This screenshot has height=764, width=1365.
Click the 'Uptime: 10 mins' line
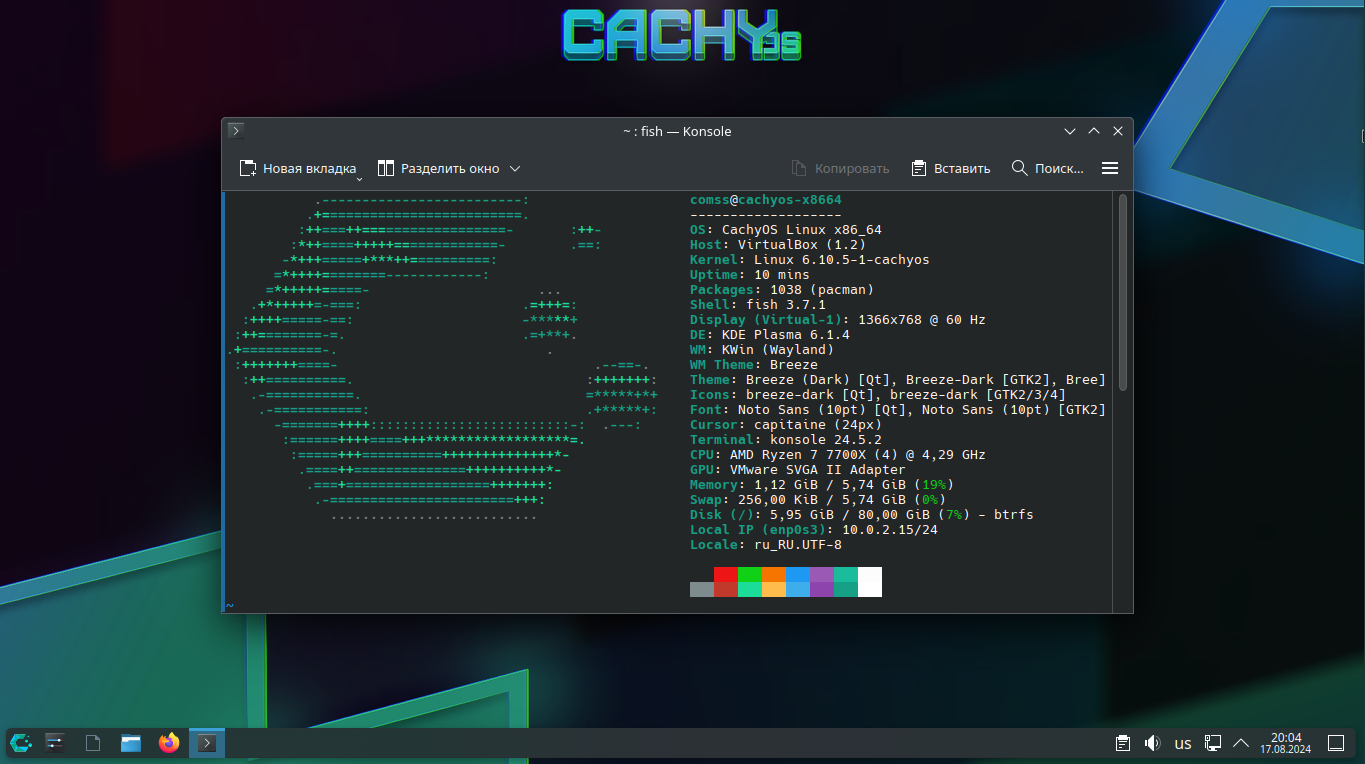point(750,275)
